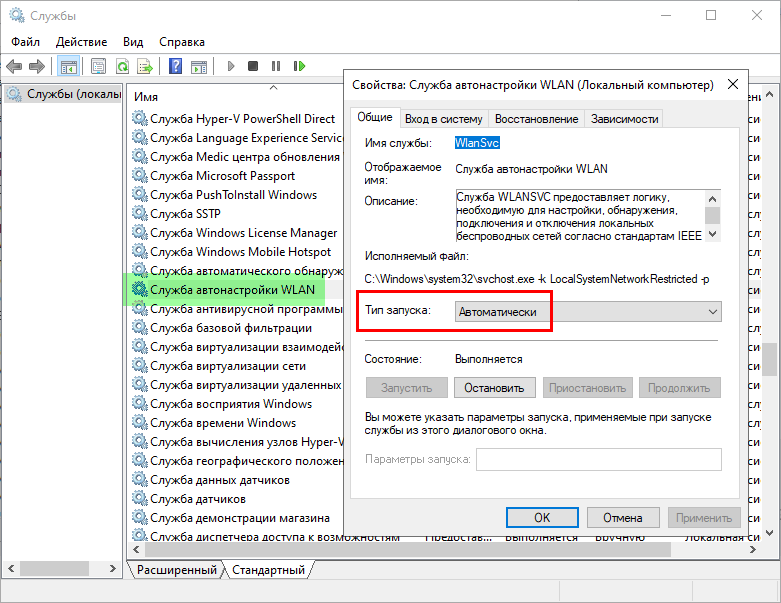Click the disabled Приостановить button
This screenshot has width=781, height=603.
(x=587, y=388)
